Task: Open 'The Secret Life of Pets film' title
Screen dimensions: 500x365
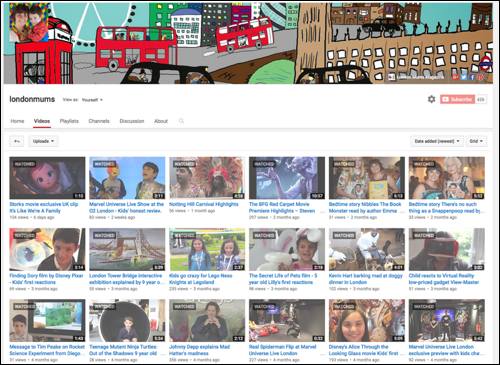Action: [283, 279]
